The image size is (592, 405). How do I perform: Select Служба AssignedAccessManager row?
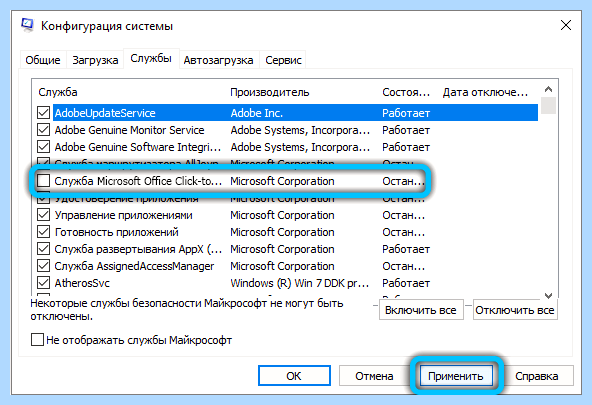click(x=288, y=266)
